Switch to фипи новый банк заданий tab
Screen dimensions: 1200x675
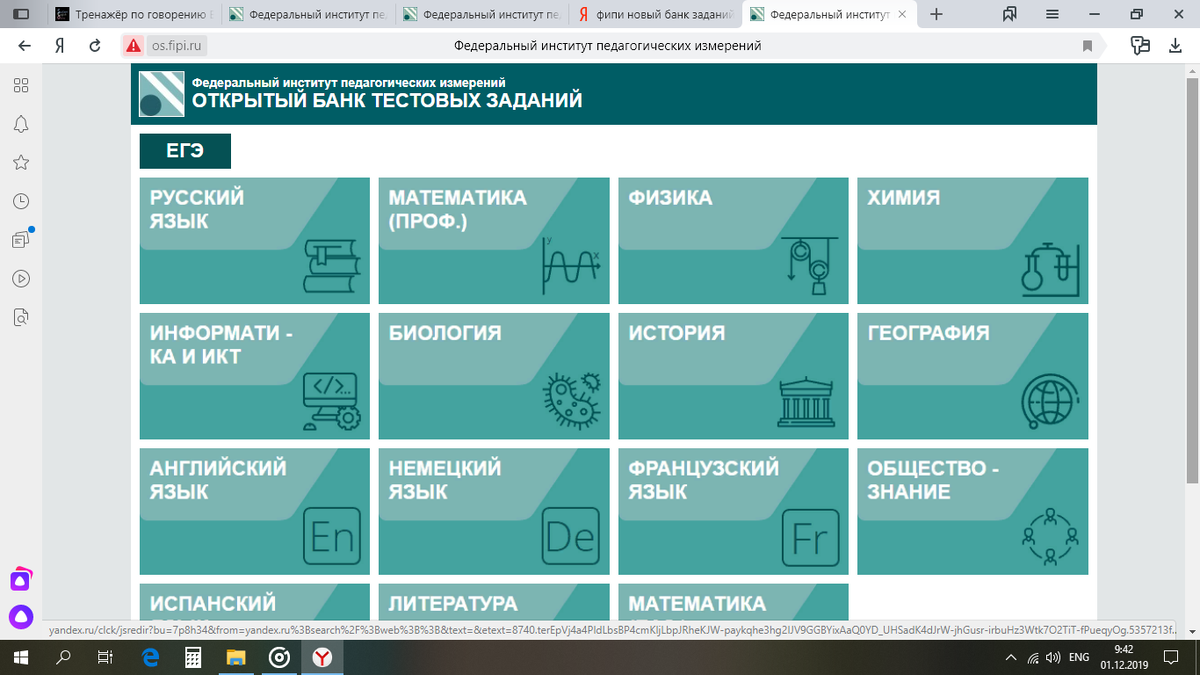click(656, 15)
